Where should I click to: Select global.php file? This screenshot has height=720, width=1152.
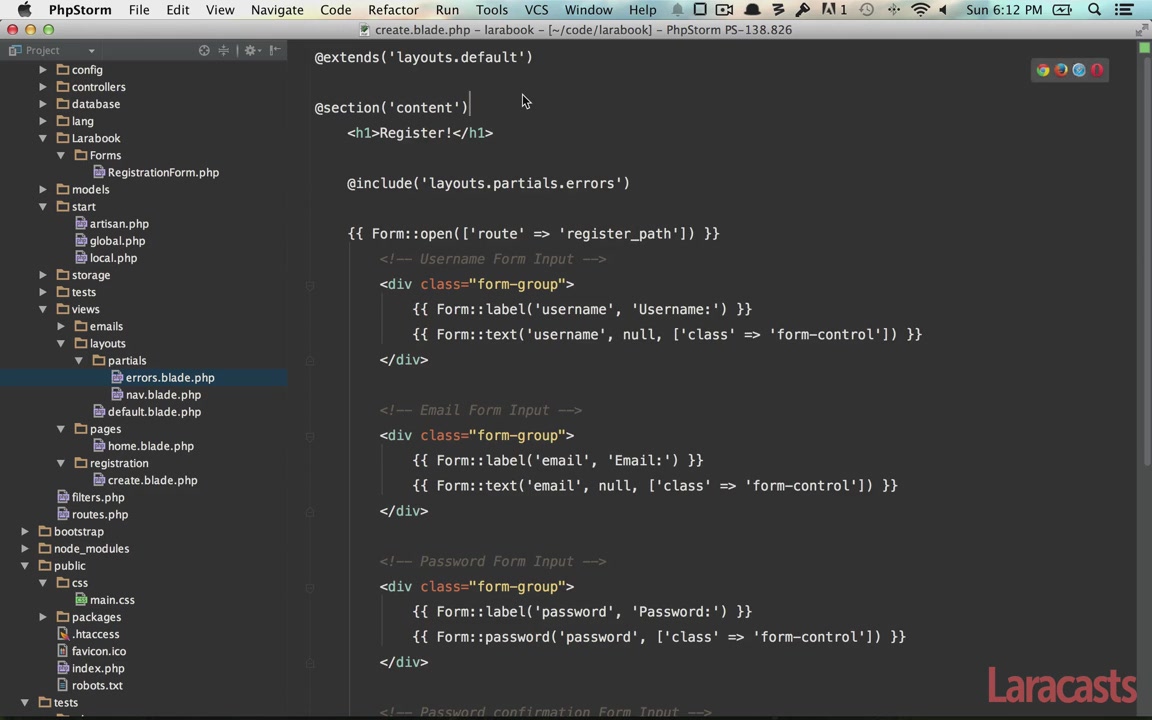[x=118, y=241]
